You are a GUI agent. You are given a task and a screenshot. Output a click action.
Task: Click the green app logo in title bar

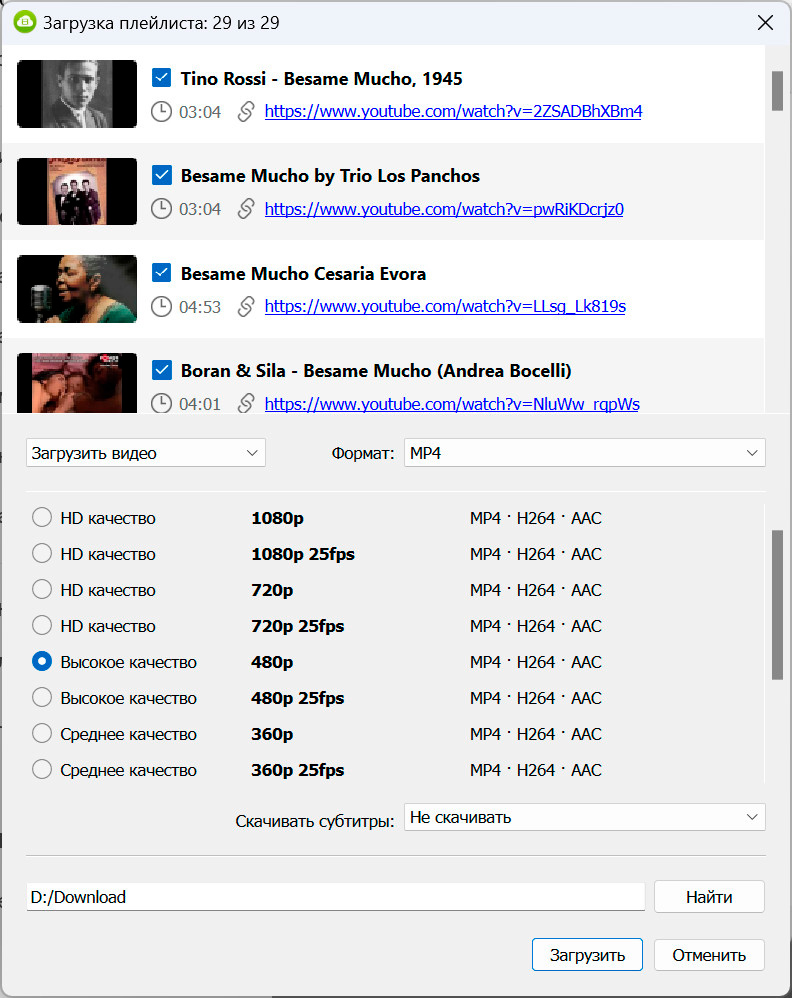25,22
